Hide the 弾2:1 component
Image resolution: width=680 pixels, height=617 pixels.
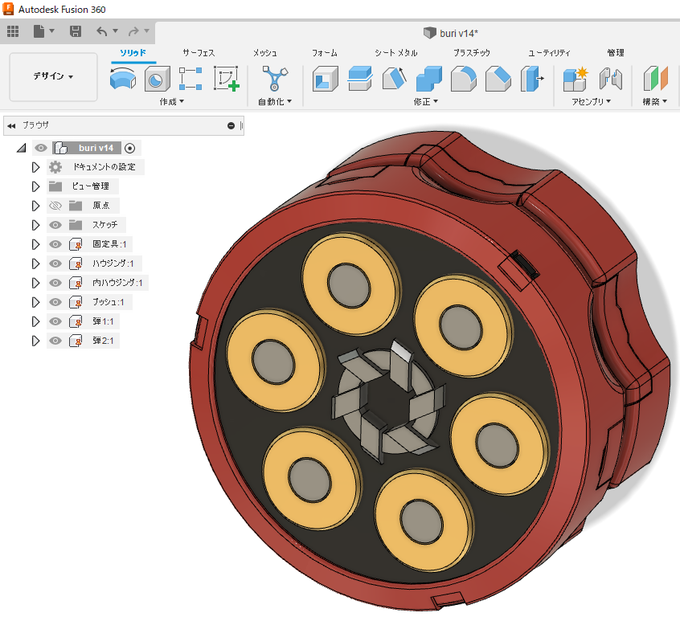(x=55, y=341)
